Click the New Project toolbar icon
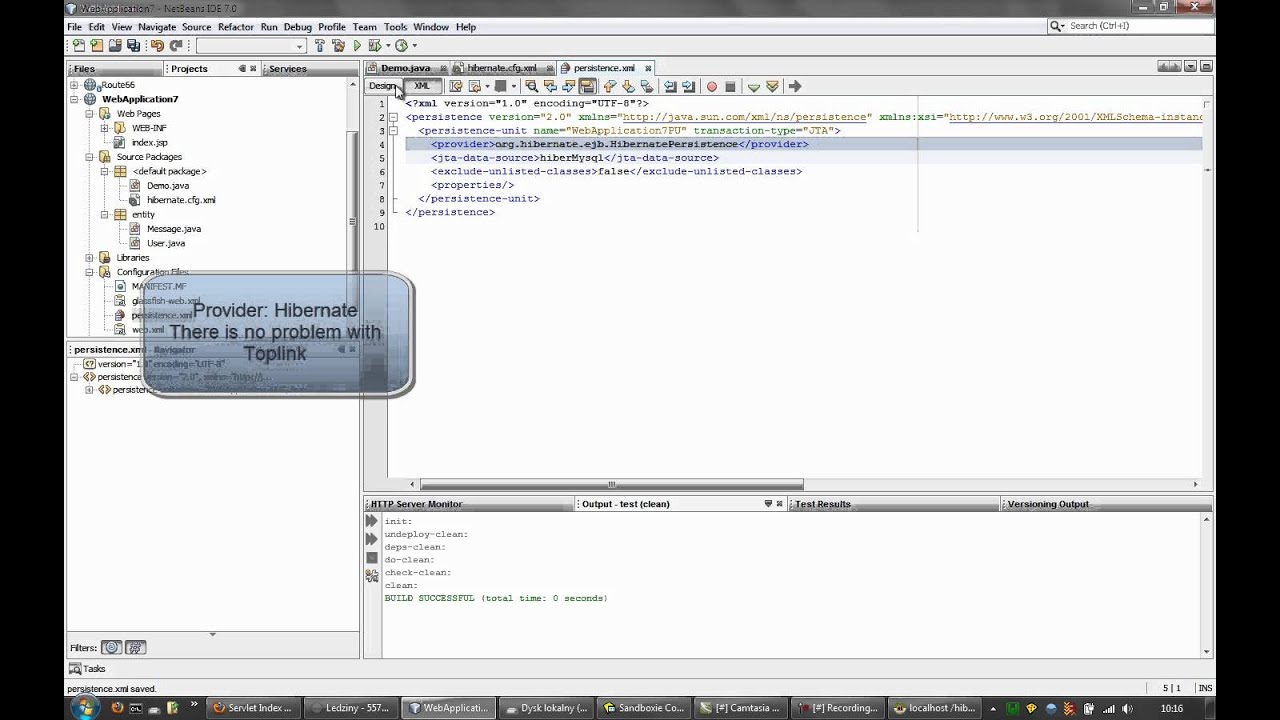Viewport: 1280px width, 720px height. 97,45
